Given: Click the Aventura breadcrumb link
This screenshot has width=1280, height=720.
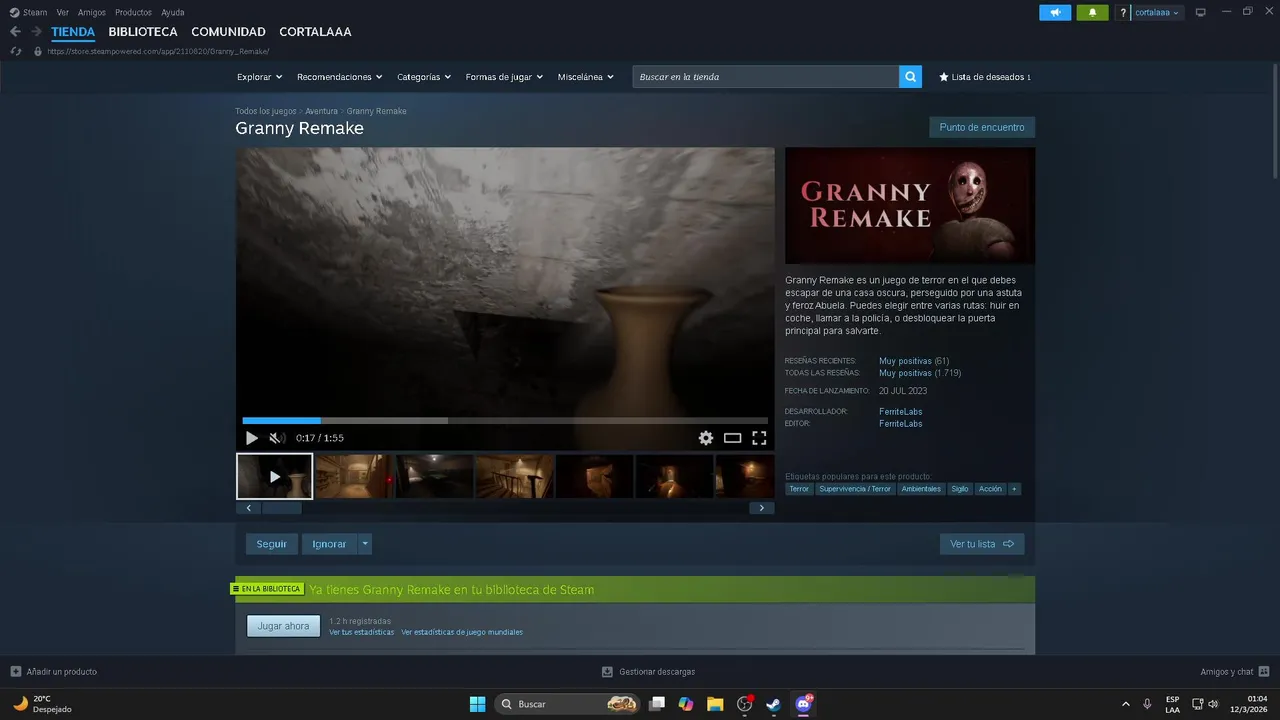Looking at the screenshot, I should 321,111.
